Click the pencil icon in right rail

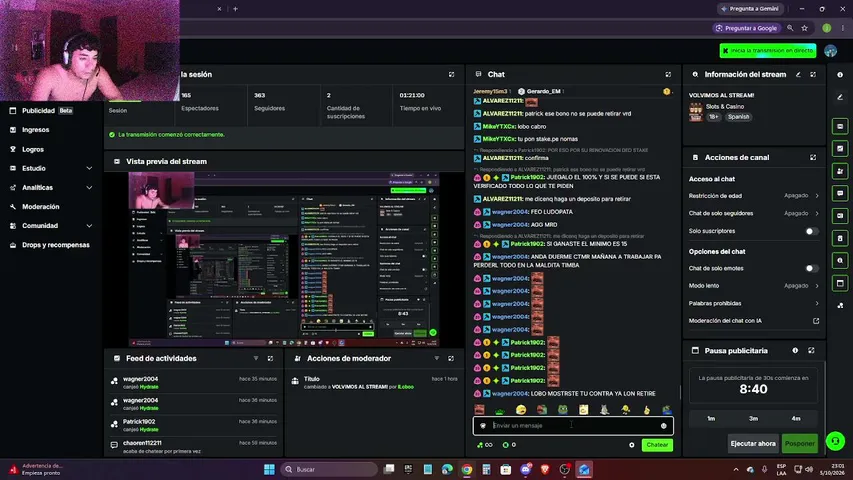[840, 97]
